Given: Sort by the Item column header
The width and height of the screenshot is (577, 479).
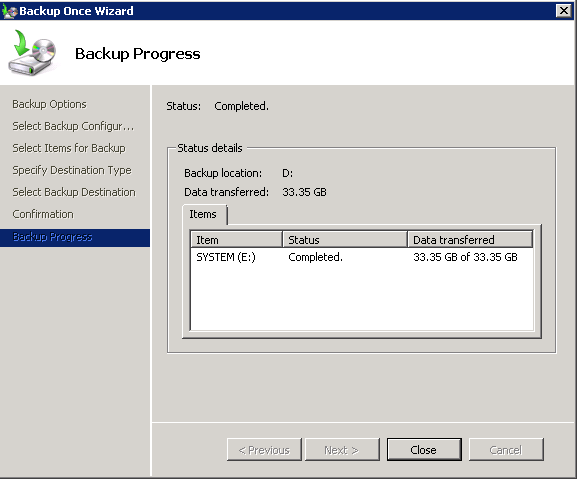Looking at the screenshot, I should click(x=237, y=240).
